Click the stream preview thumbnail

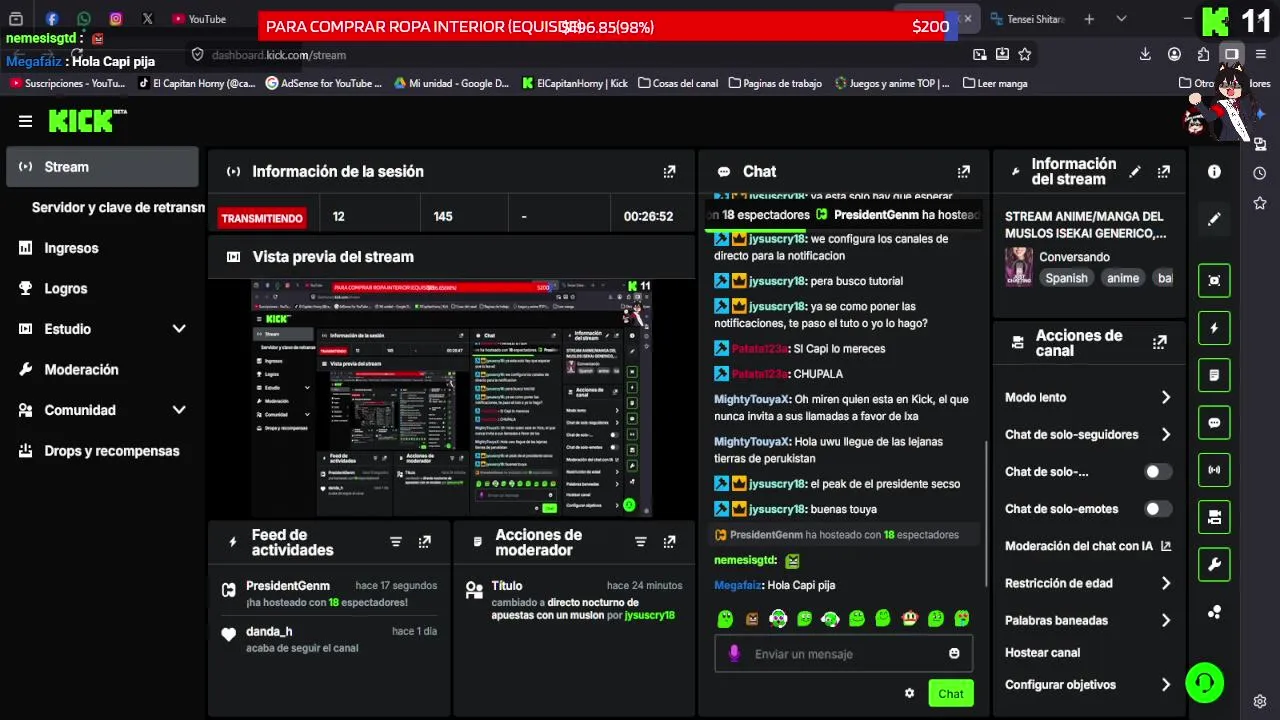[451, 398]
